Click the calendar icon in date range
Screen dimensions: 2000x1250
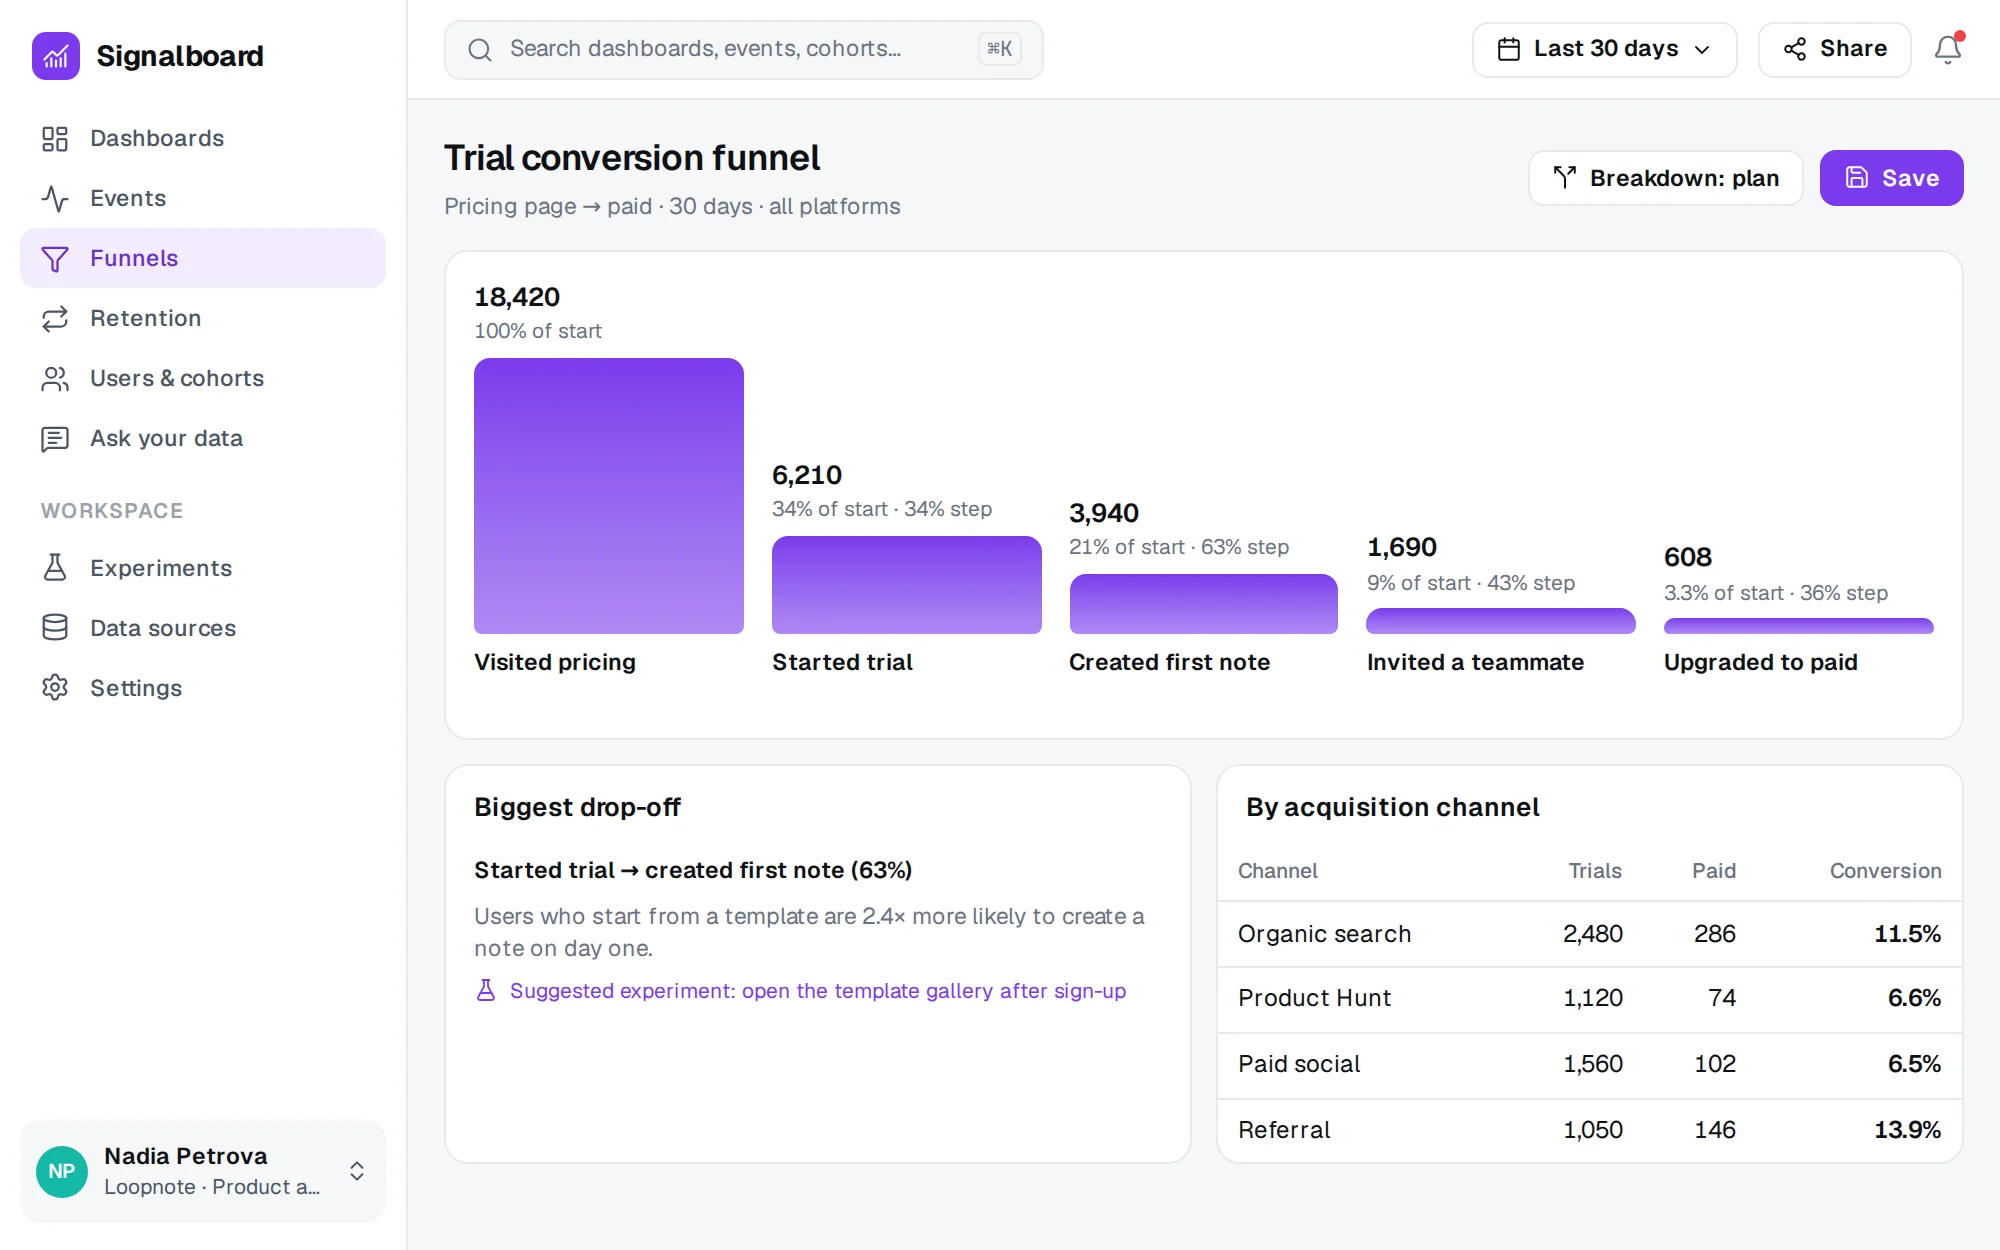(1509, 49)
